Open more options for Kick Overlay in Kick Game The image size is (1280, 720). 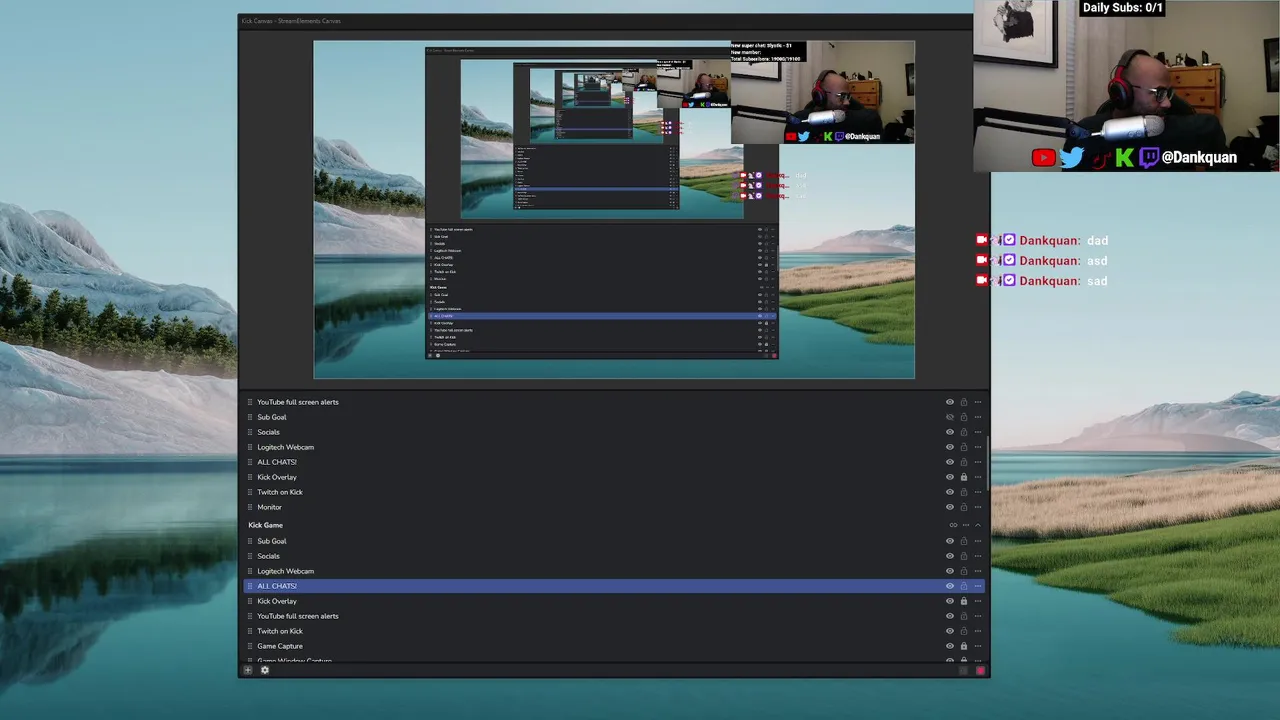[978, 601]
